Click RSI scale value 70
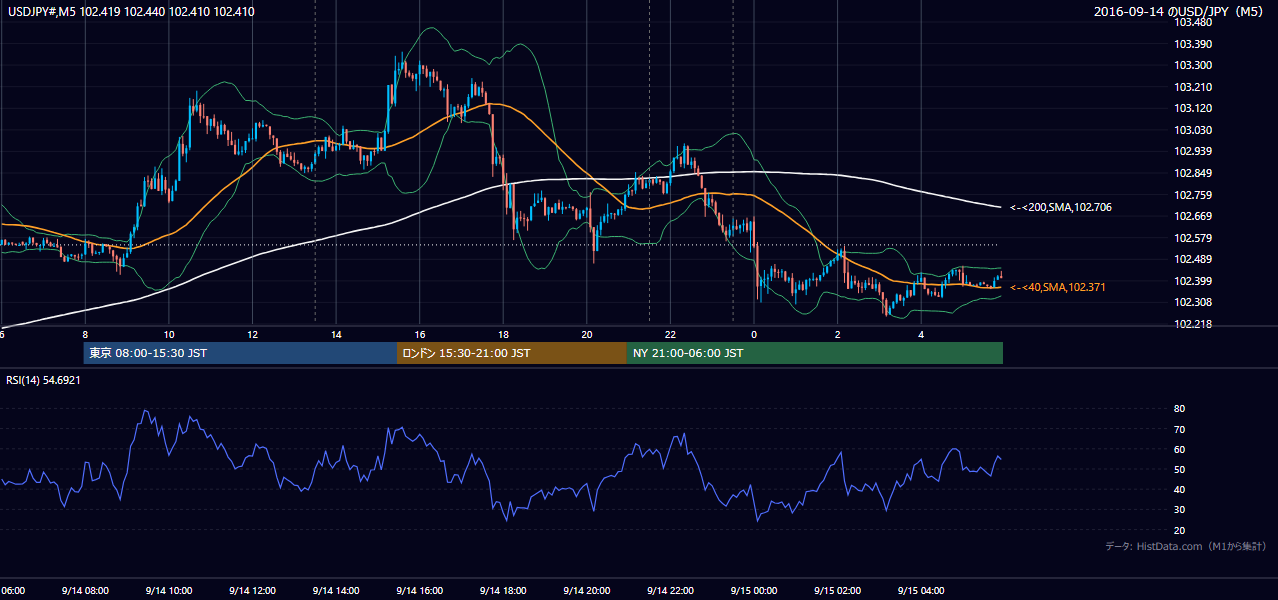 coord(1180,429)
